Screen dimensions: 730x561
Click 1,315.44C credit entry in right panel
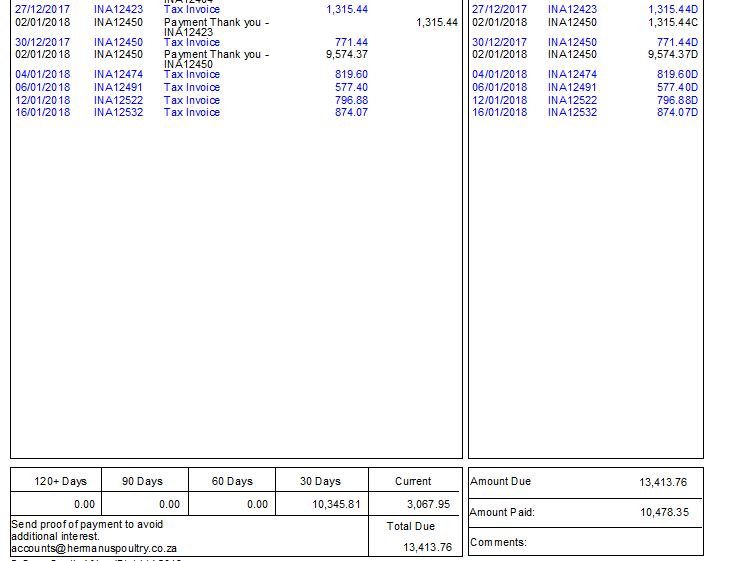coord(673,22)
